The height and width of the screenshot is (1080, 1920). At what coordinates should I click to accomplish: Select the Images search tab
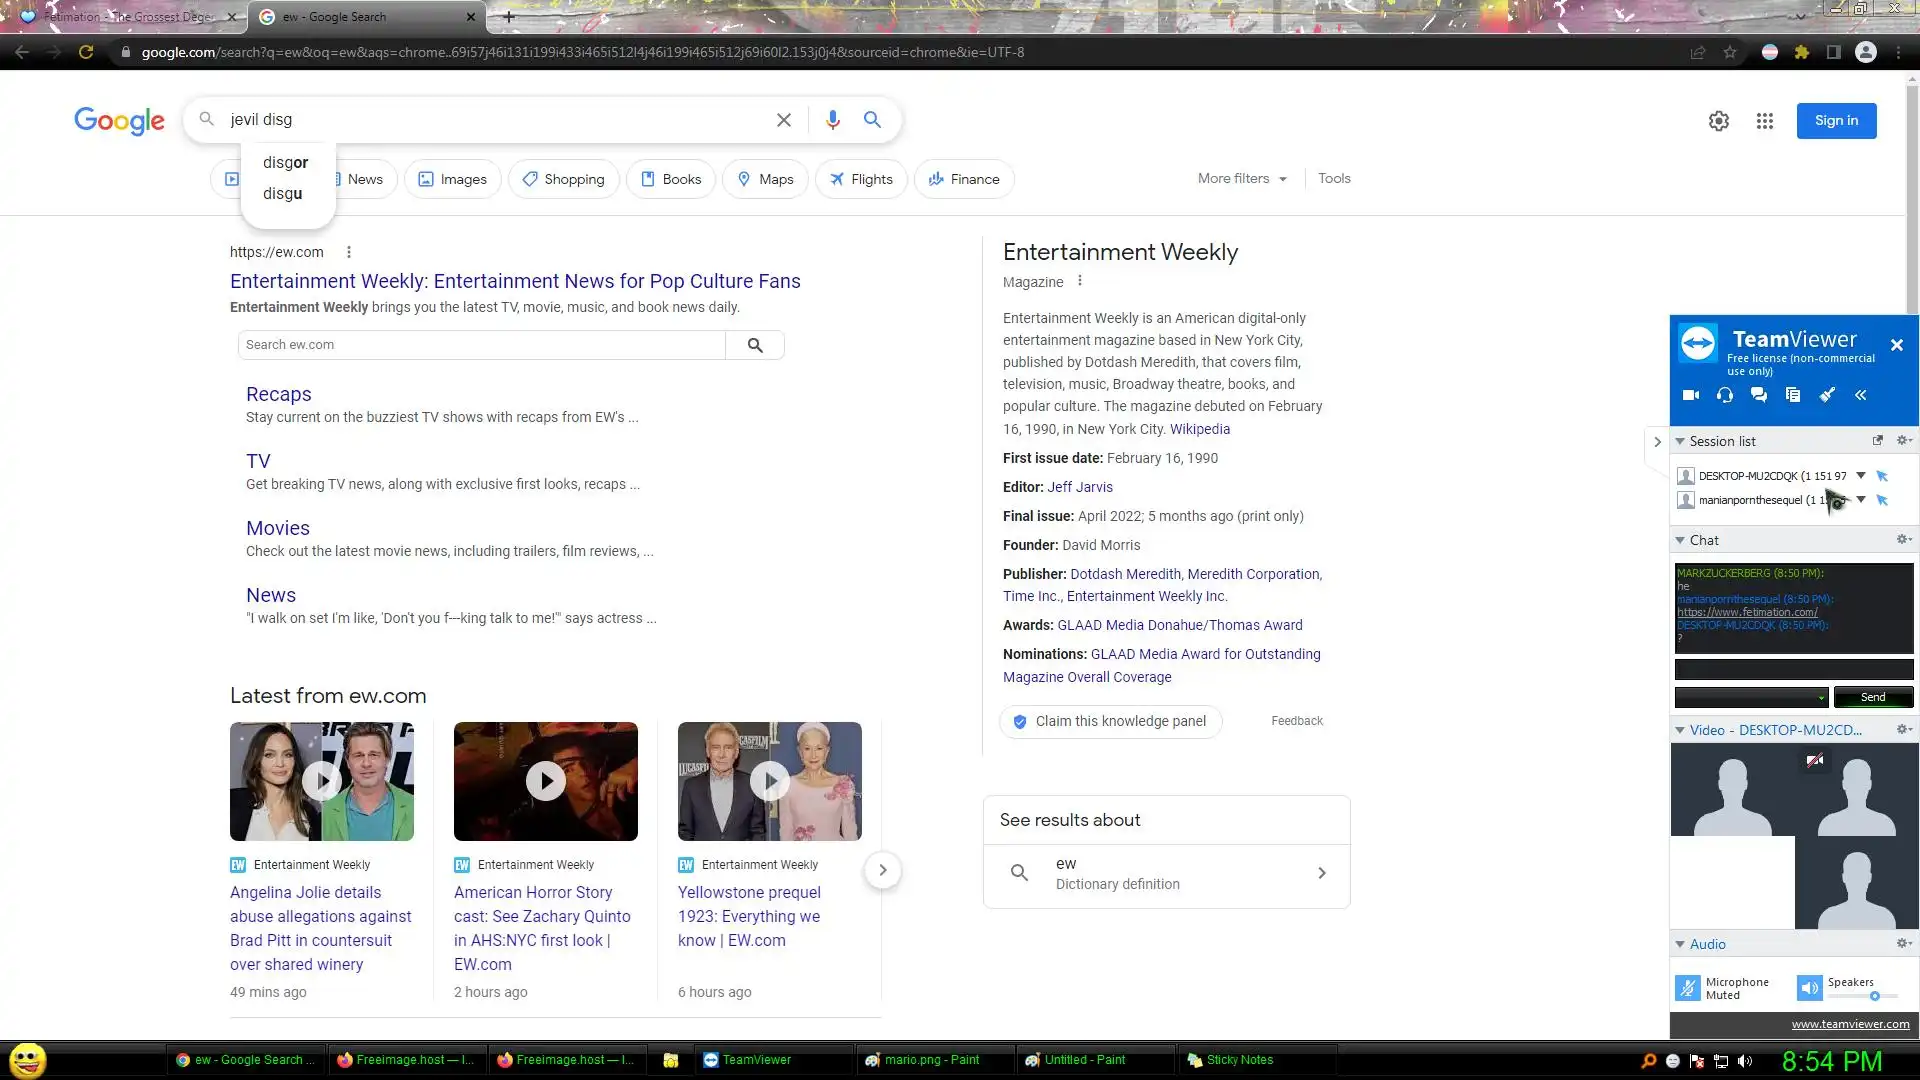click(452, 179)
